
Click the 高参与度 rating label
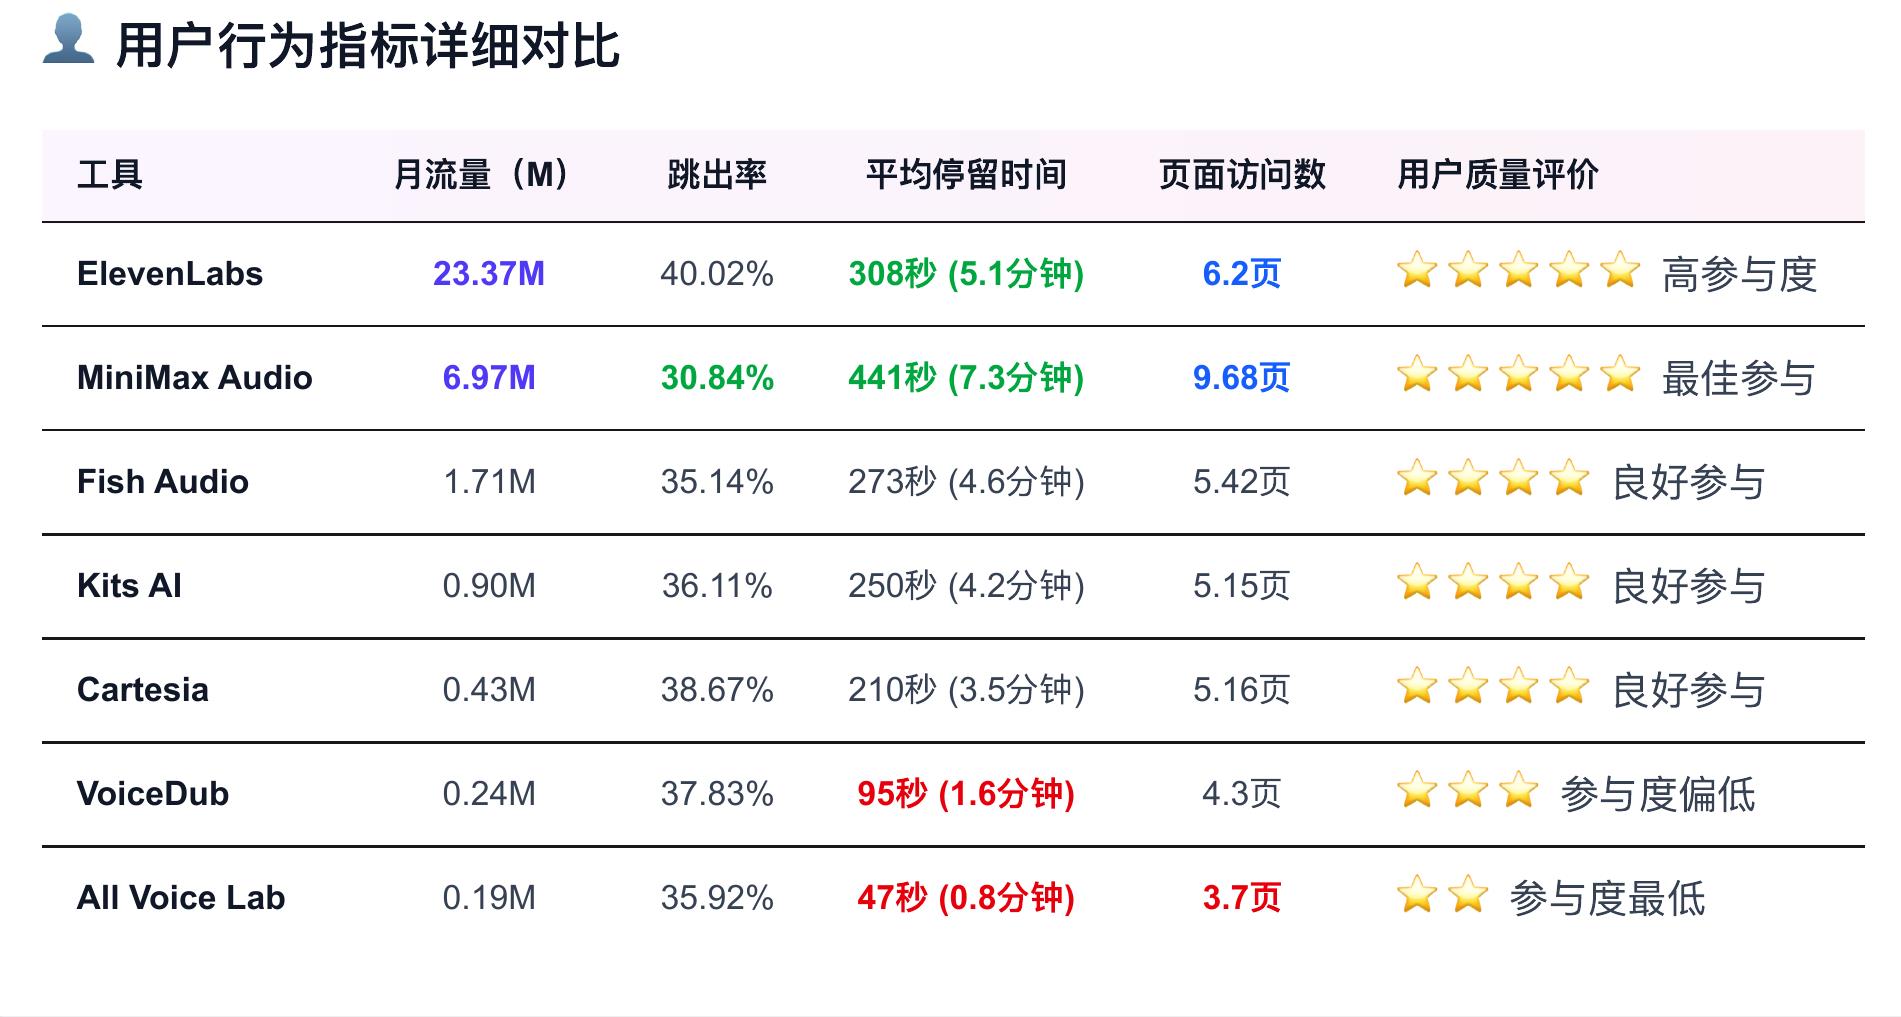[x=1739, y=275]
